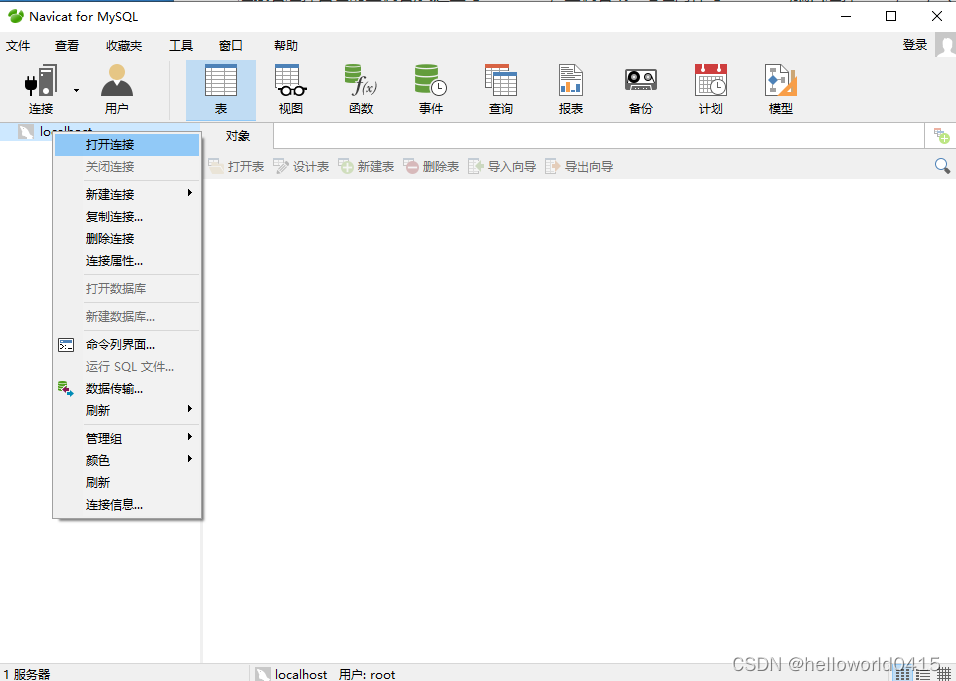The image size is (956, 681).
Task: Open the 模型 model toolbar icon
Action: pos(781,90)
